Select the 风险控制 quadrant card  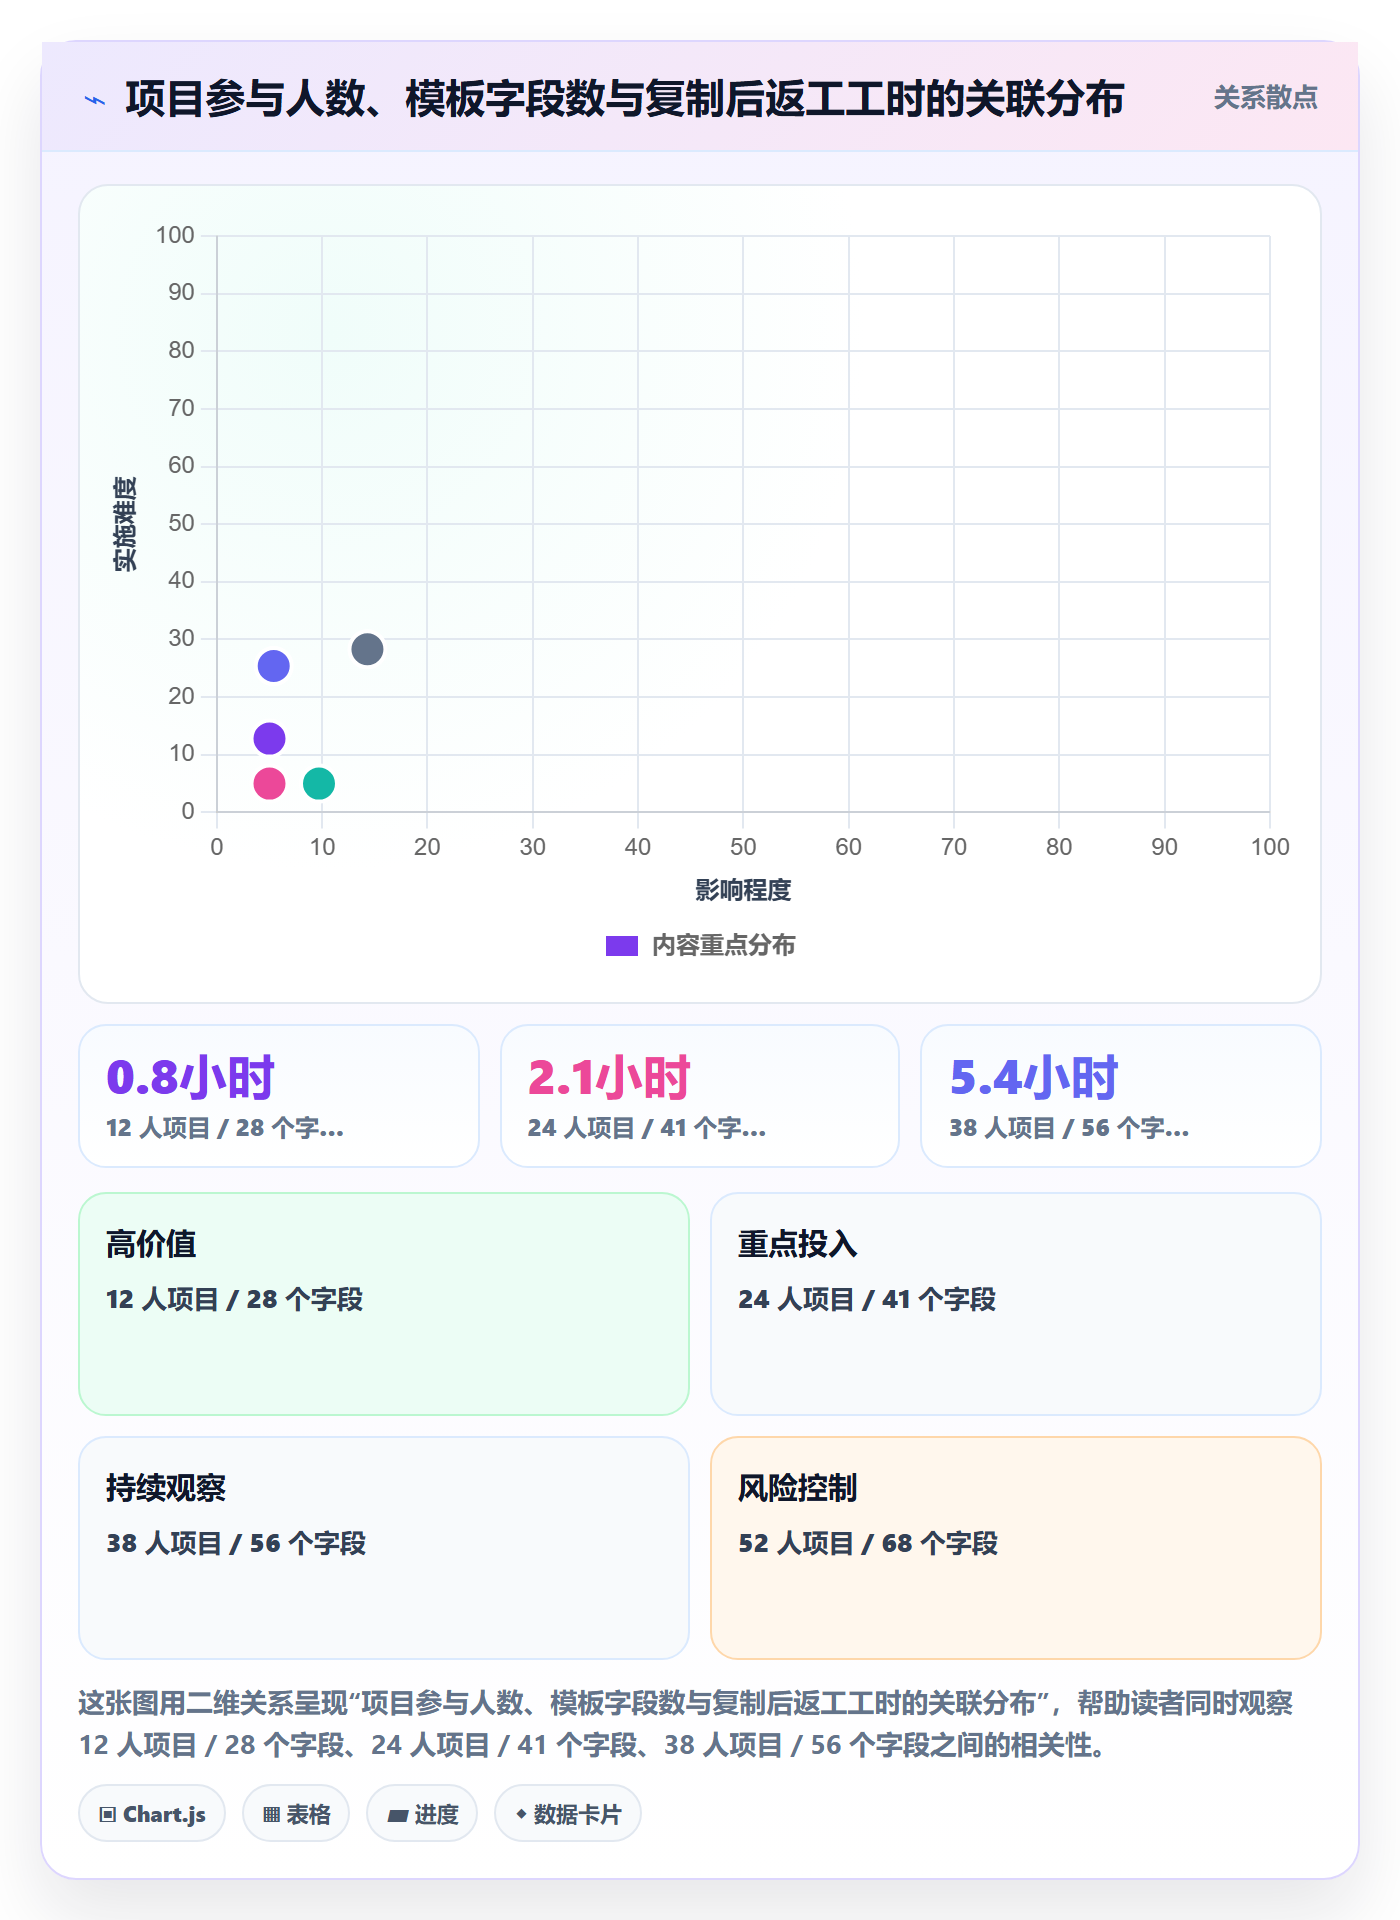coord(1016,1548)
